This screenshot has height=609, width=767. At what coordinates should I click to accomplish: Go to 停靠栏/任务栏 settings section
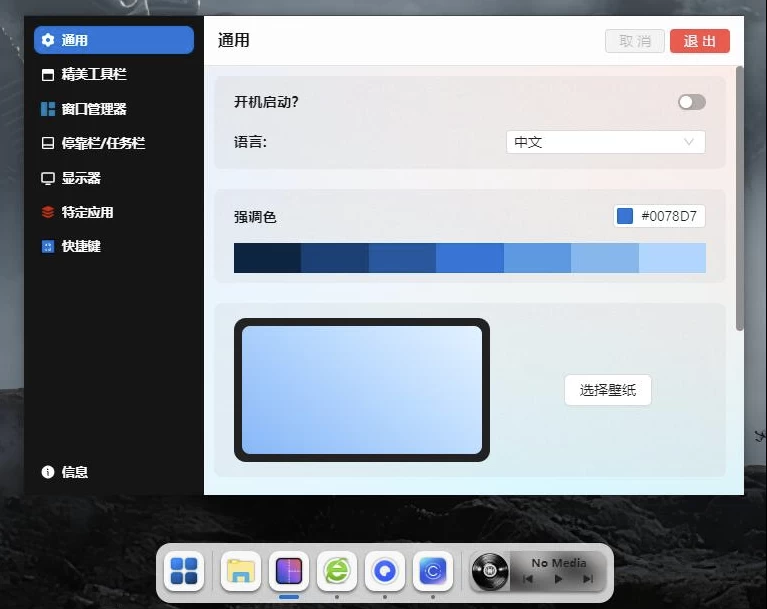[x=102, y=143]
